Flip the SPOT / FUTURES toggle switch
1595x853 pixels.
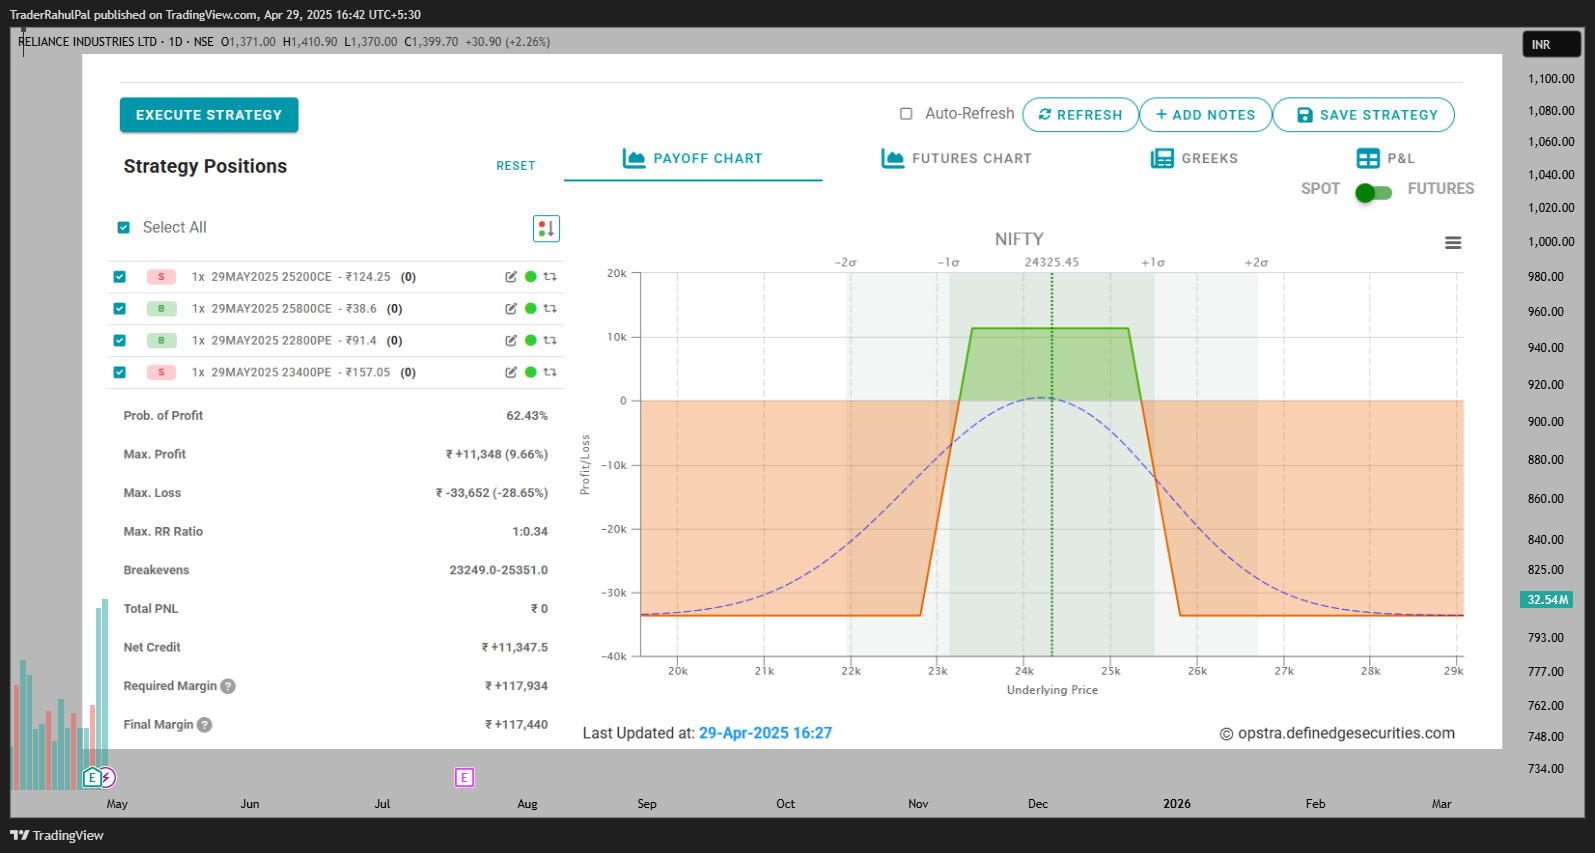click(1373, 192)
